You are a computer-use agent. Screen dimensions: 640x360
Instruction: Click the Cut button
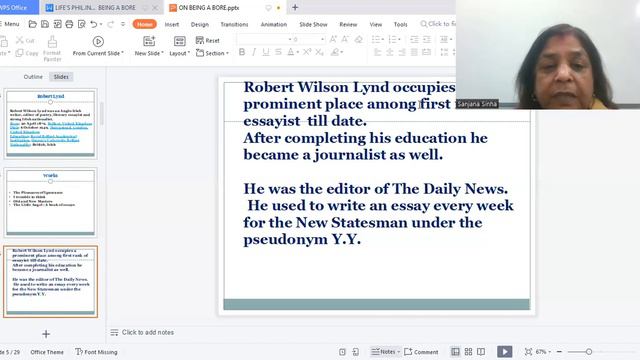pos(25,40)
